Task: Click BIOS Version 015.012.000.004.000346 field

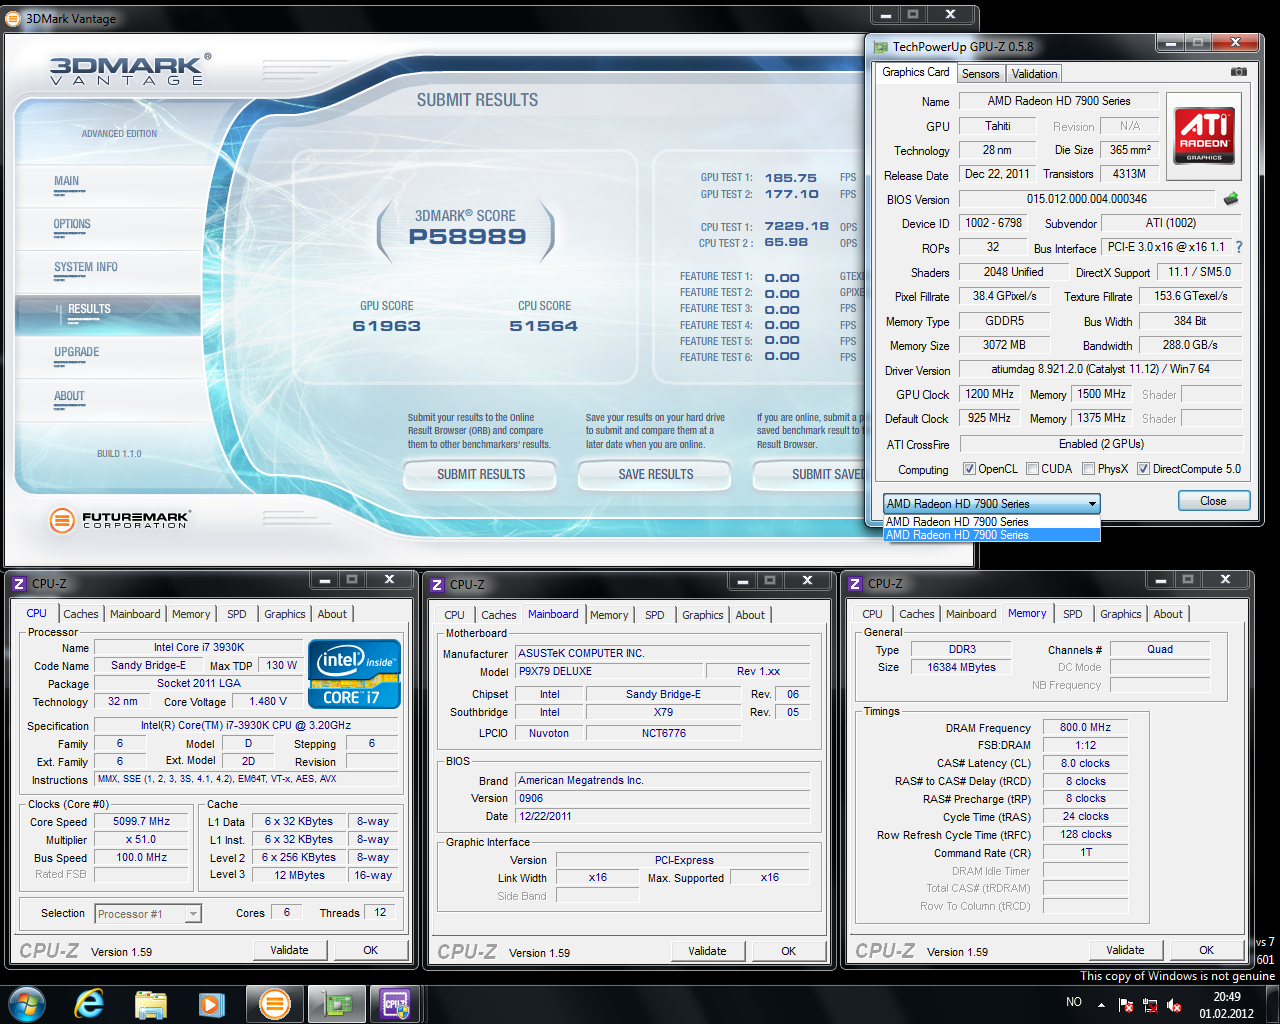Action: (x=1086, y=199)
